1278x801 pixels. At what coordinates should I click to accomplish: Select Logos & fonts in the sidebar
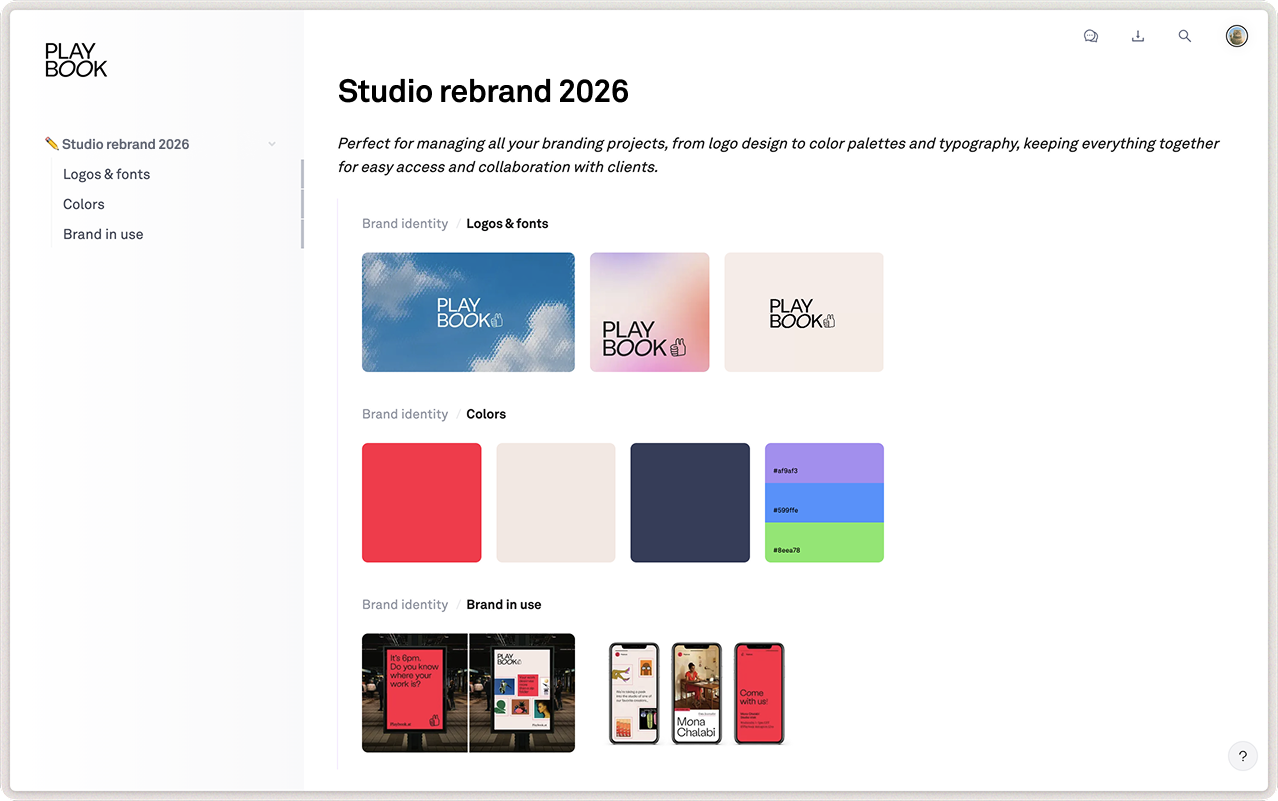point(106,174)
